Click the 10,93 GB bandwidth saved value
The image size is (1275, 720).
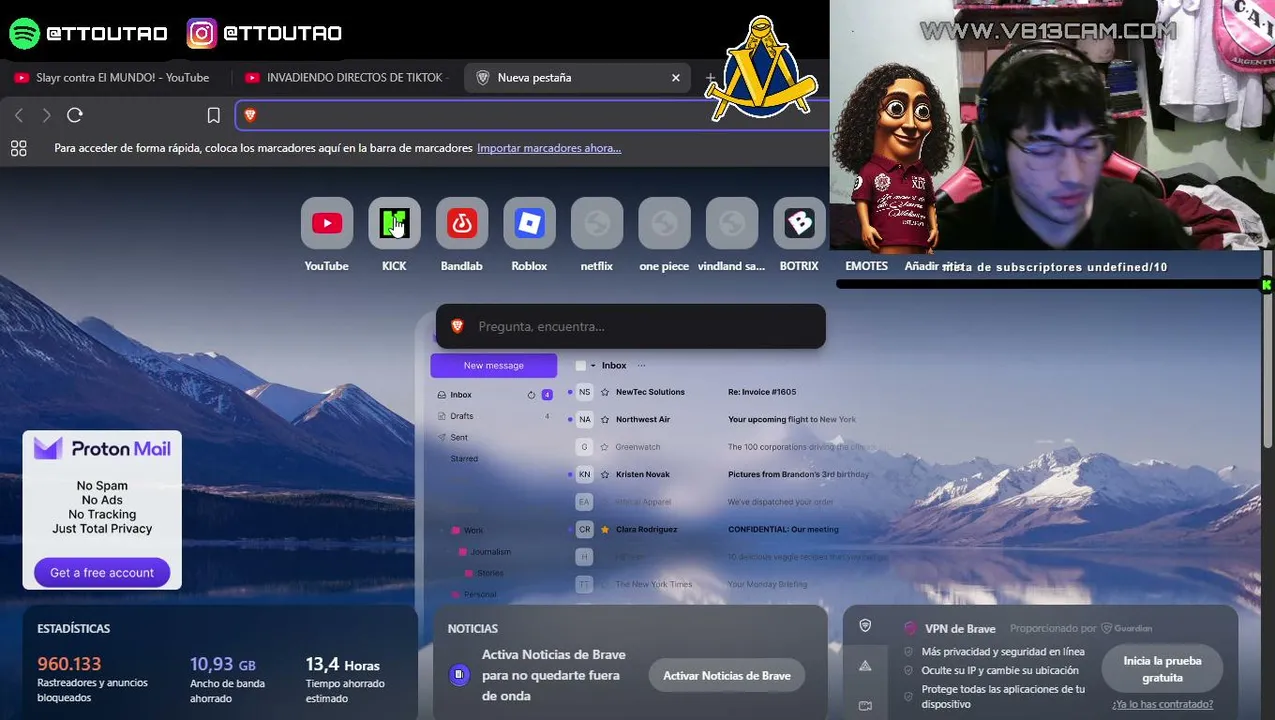pos(223,664)
